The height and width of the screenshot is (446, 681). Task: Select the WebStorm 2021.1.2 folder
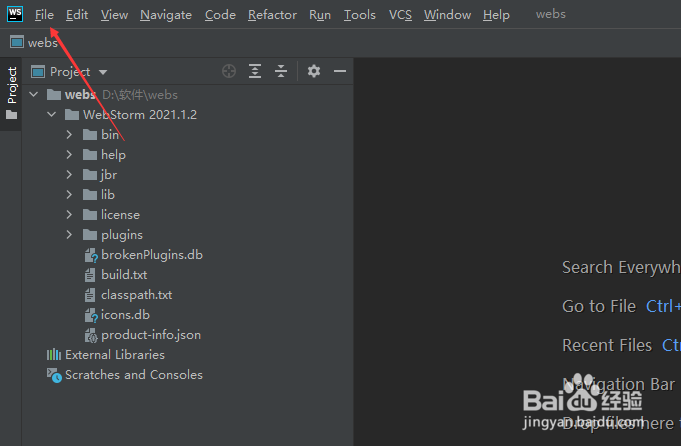pyautogui.click(x=140, y=115)
